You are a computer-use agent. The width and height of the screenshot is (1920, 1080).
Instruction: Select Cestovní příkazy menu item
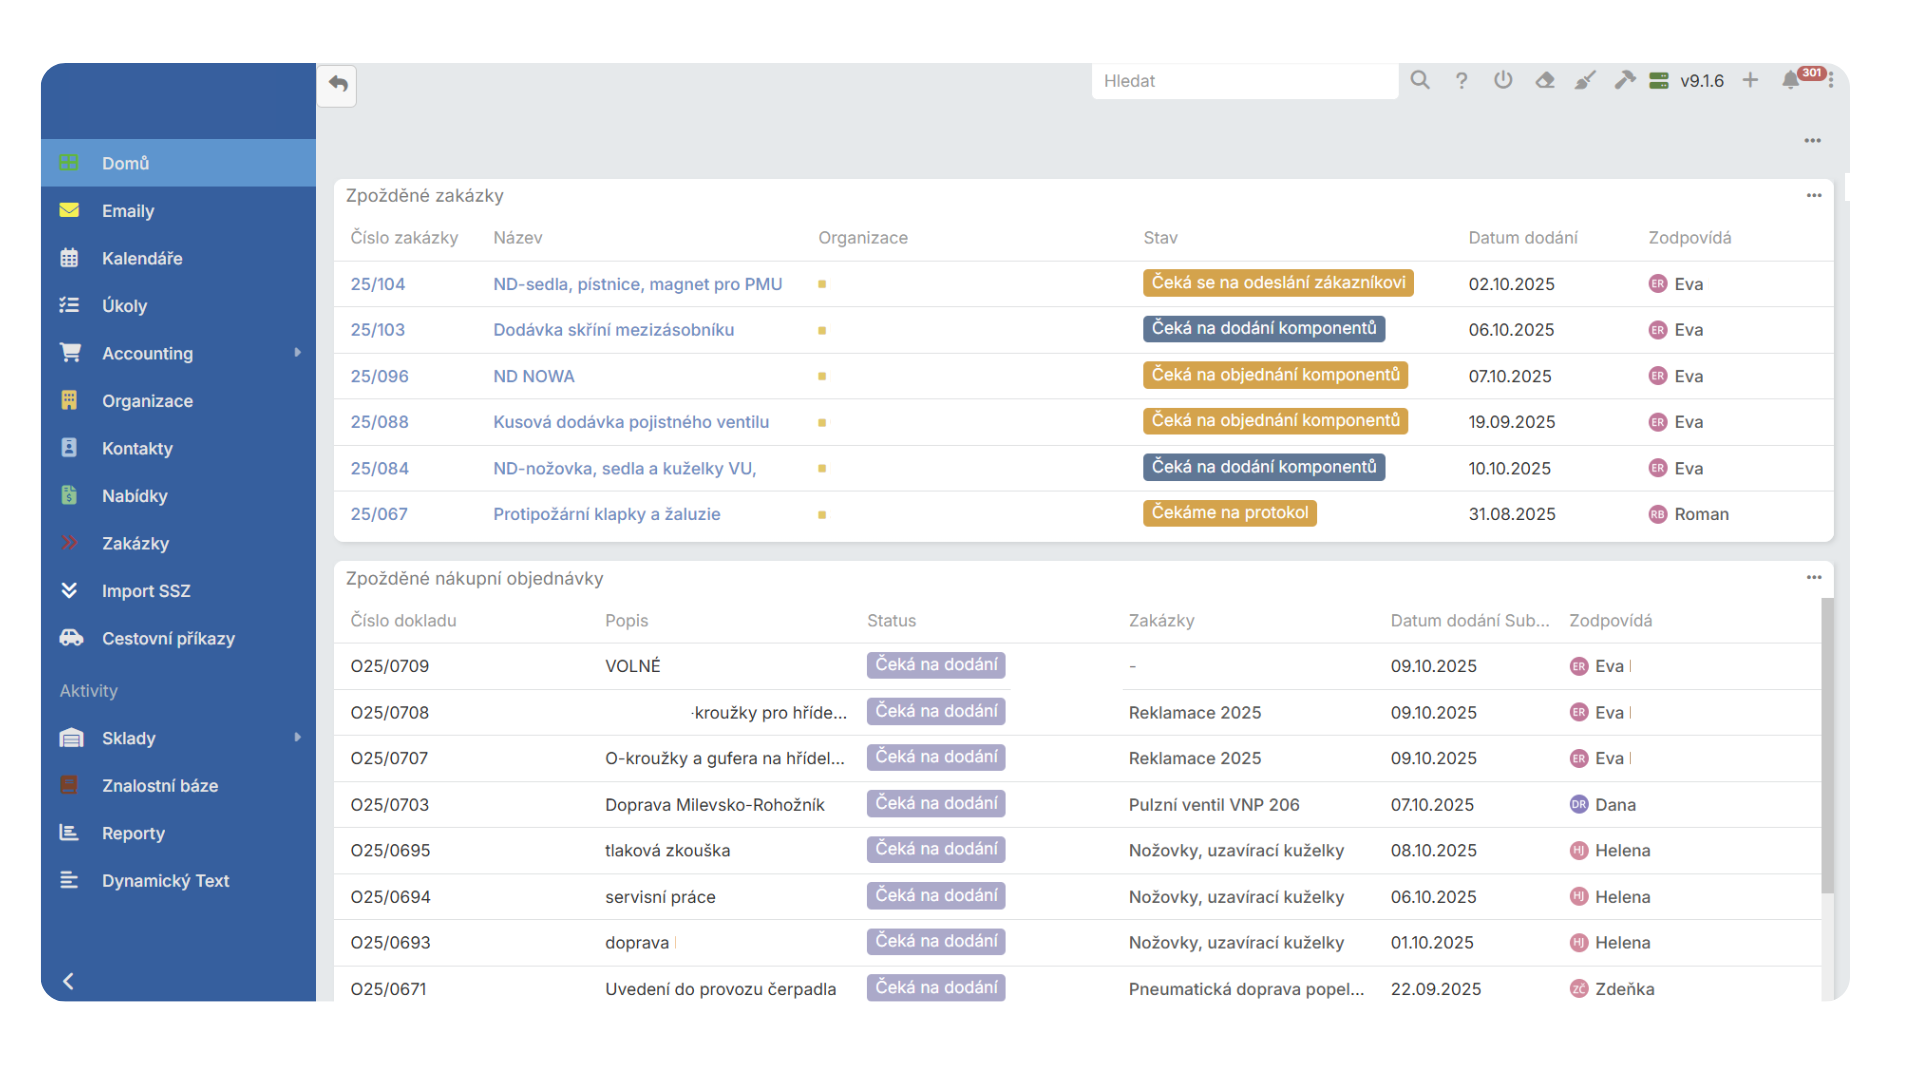click(168, 638)
